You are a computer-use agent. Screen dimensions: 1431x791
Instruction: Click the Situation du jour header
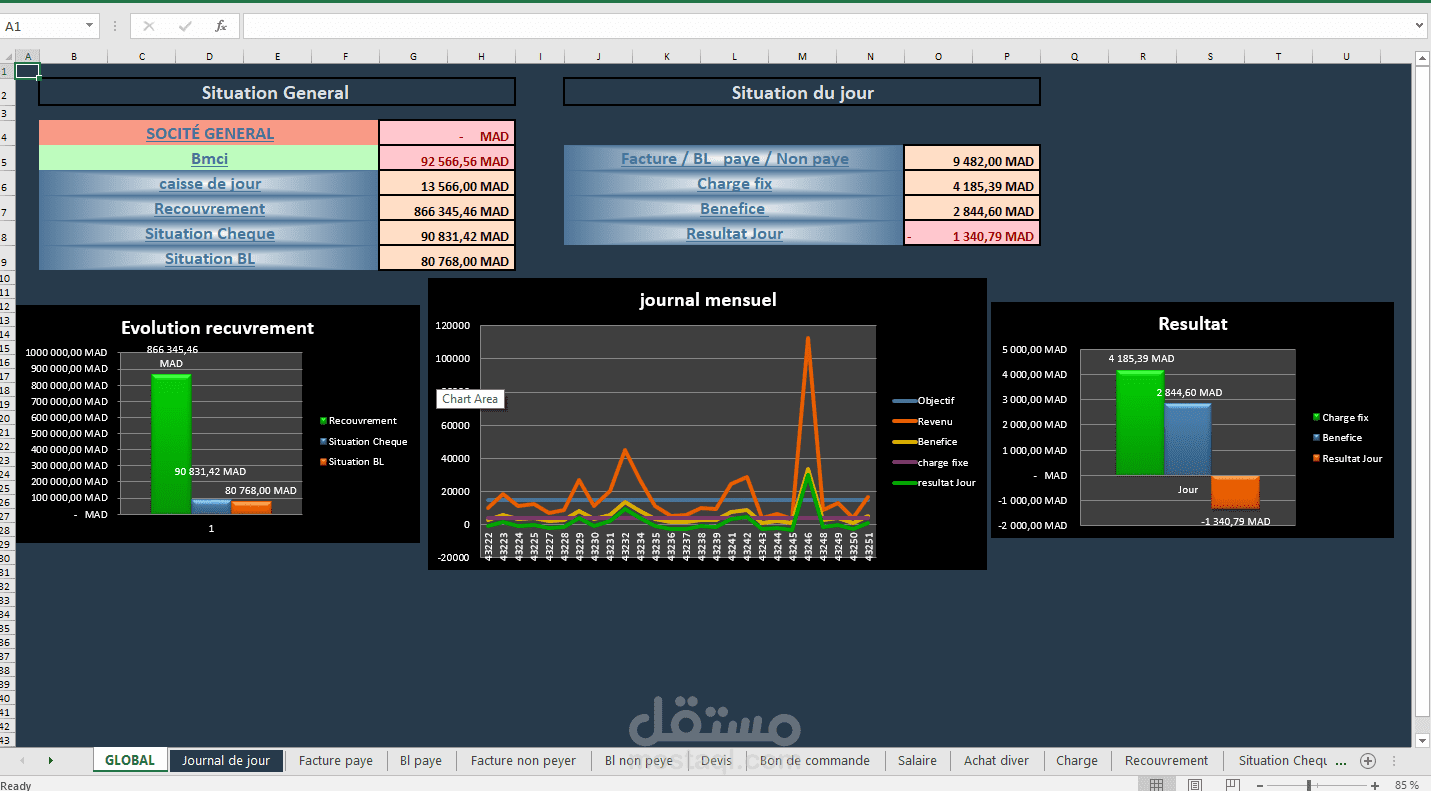(802, 92)
